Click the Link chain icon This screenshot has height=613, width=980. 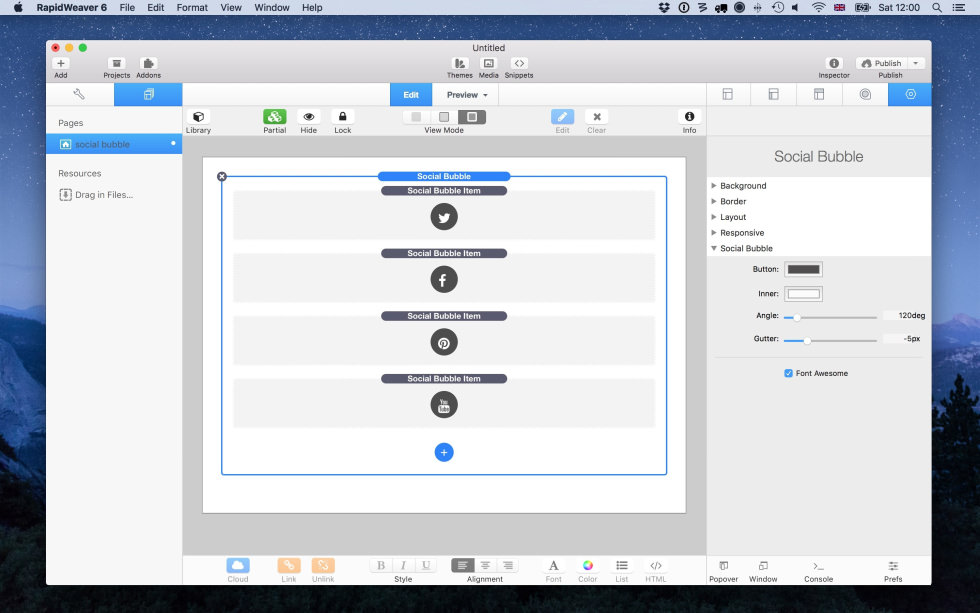[x=289, y=566]
